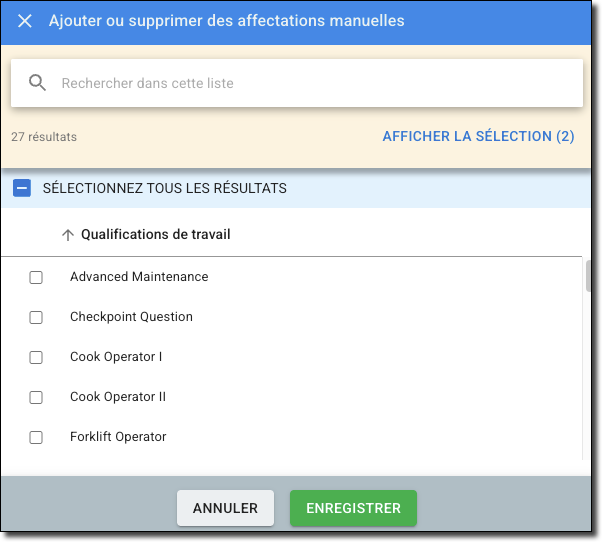The width and height of the screenshot is (602, 542).
Task: Check the Checkpoint Question checkbox
Action: point(36,317)
